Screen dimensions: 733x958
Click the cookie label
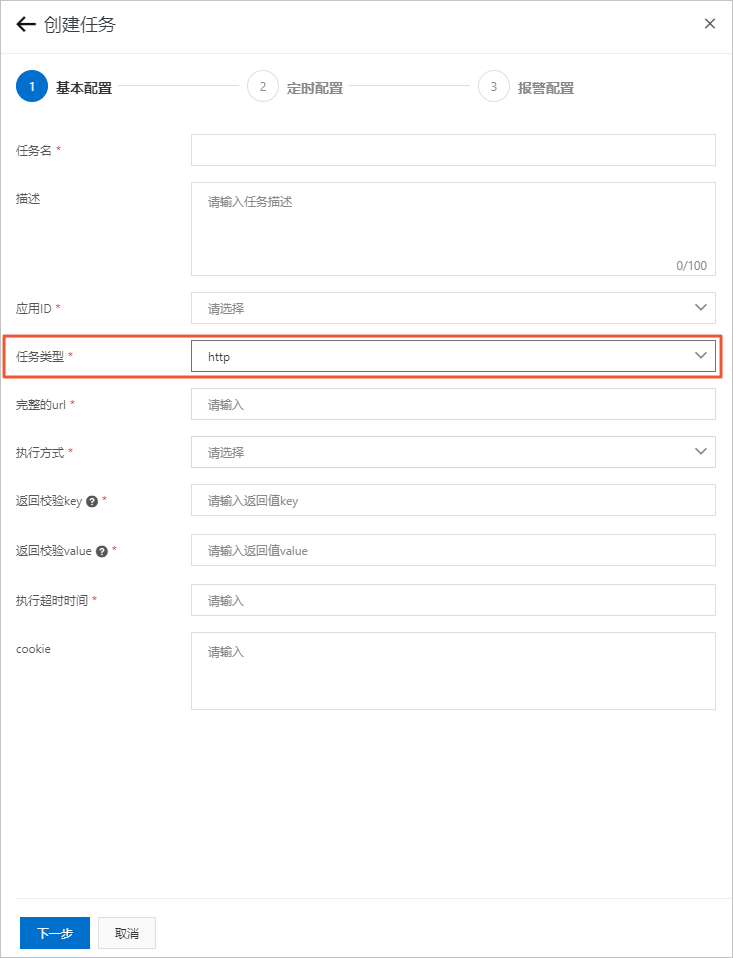click(33, 649)
